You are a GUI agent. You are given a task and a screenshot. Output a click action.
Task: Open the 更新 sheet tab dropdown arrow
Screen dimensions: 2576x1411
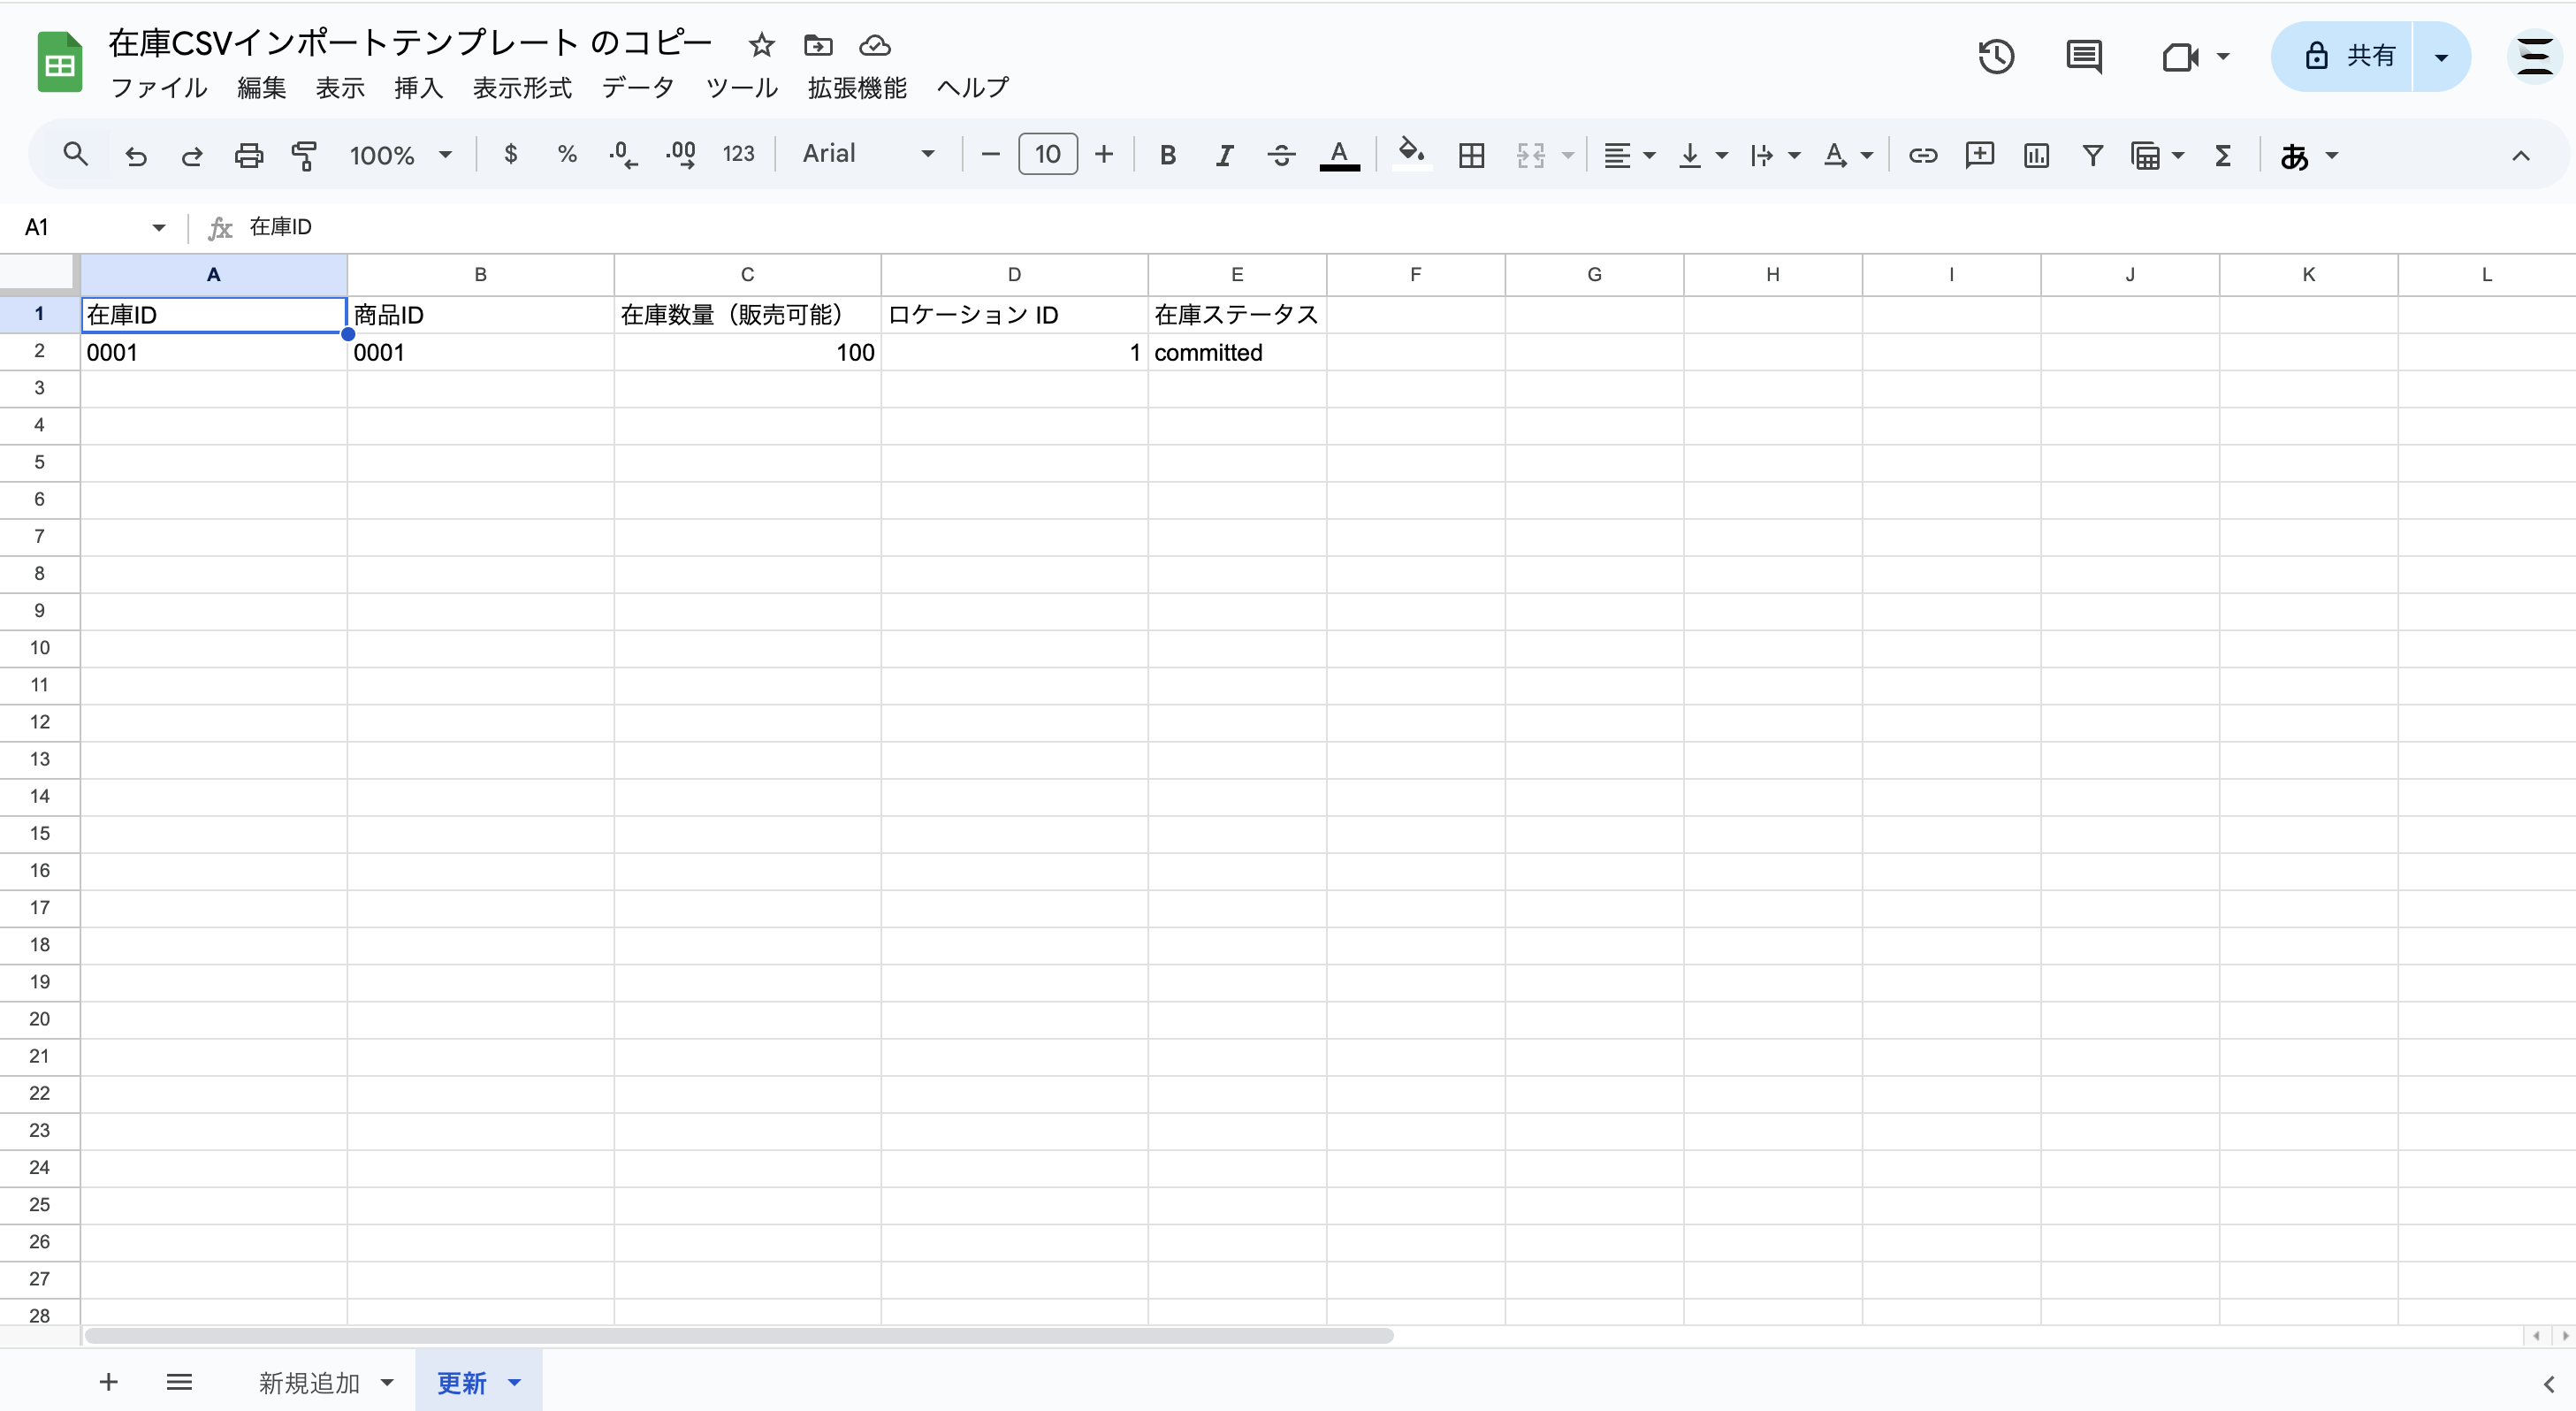tap(515, 1382)
